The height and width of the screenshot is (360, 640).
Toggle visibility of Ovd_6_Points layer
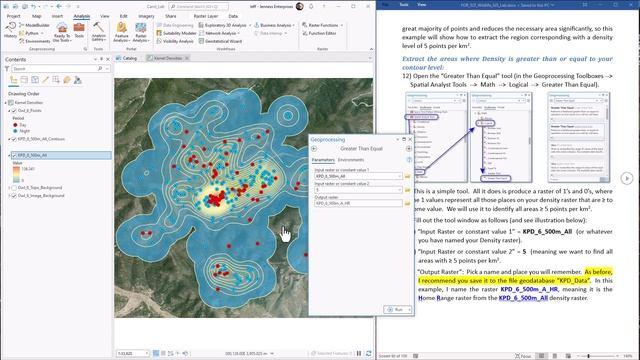(14, 111)
